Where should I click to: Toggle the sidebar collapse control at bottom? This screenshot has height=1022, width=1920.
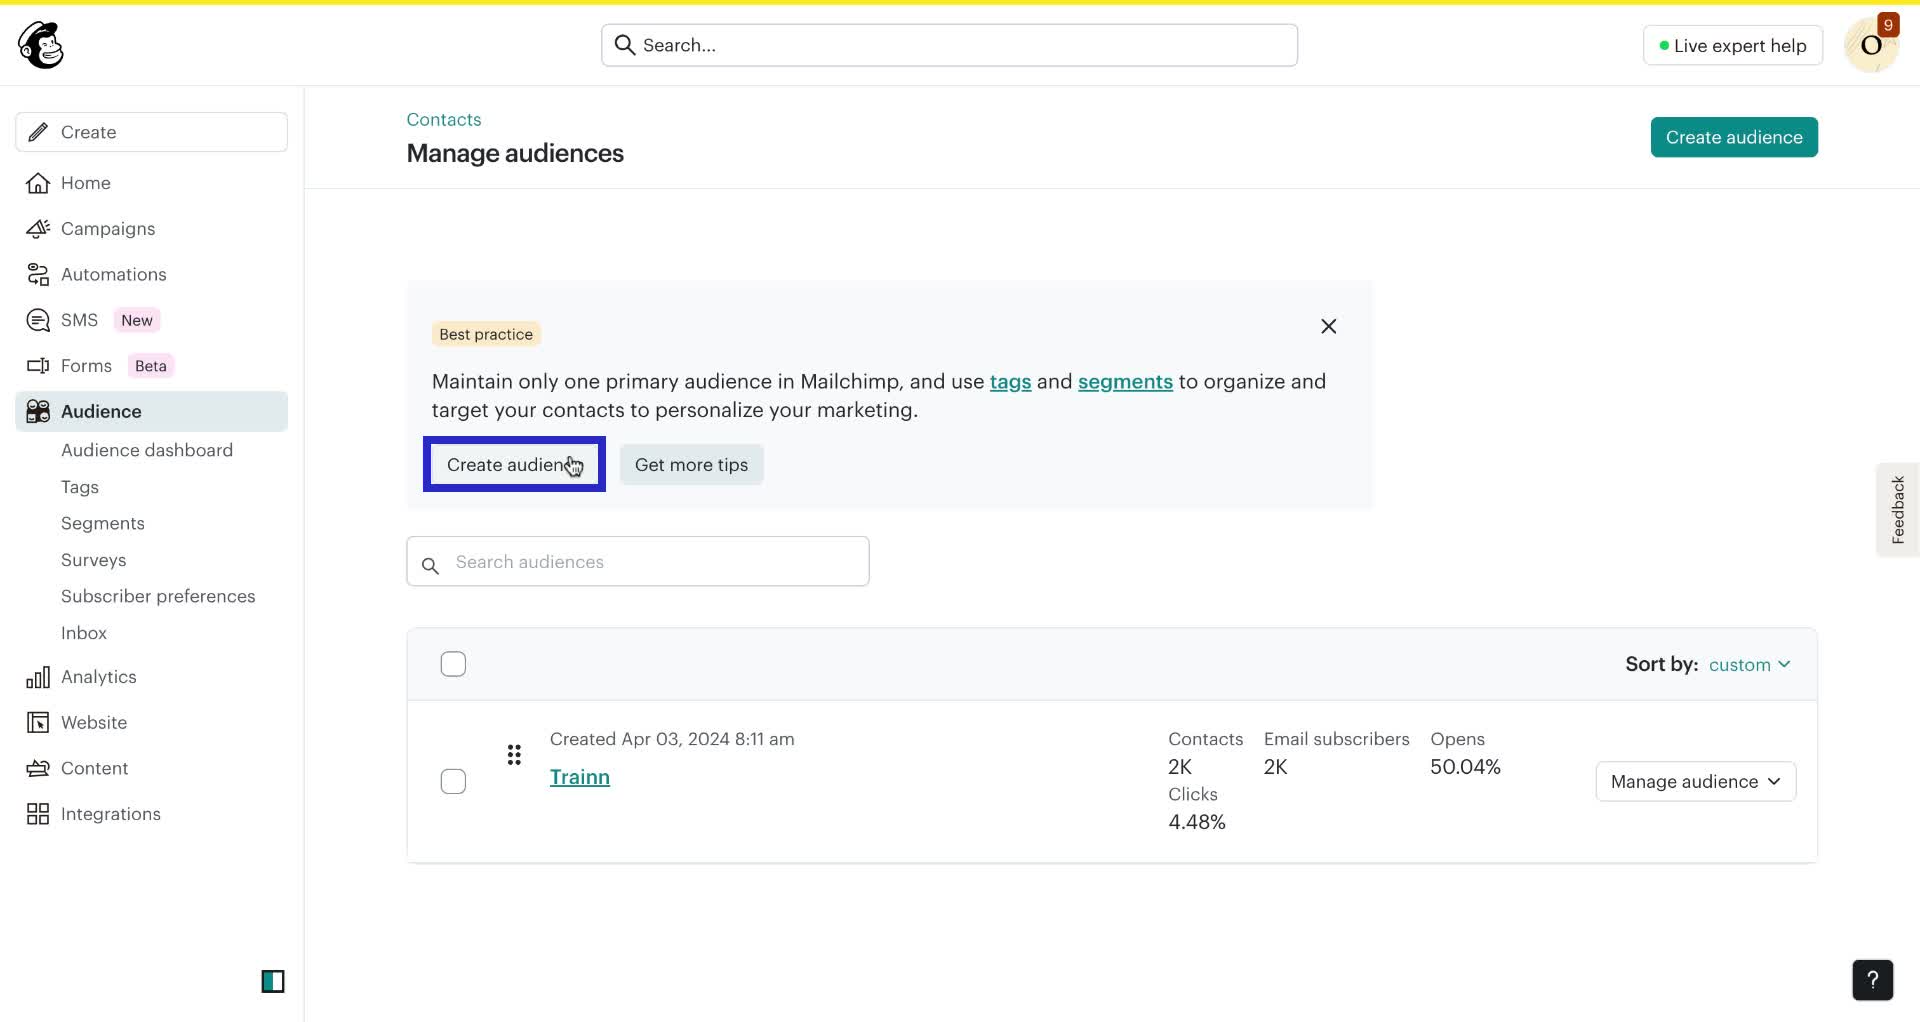(273, 981)
